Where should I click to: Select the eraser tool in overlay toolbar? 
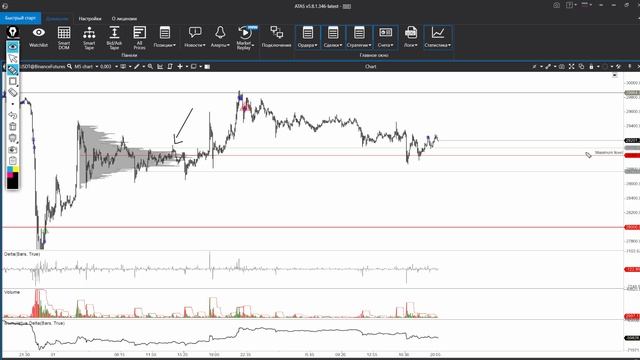coord(13,93)
